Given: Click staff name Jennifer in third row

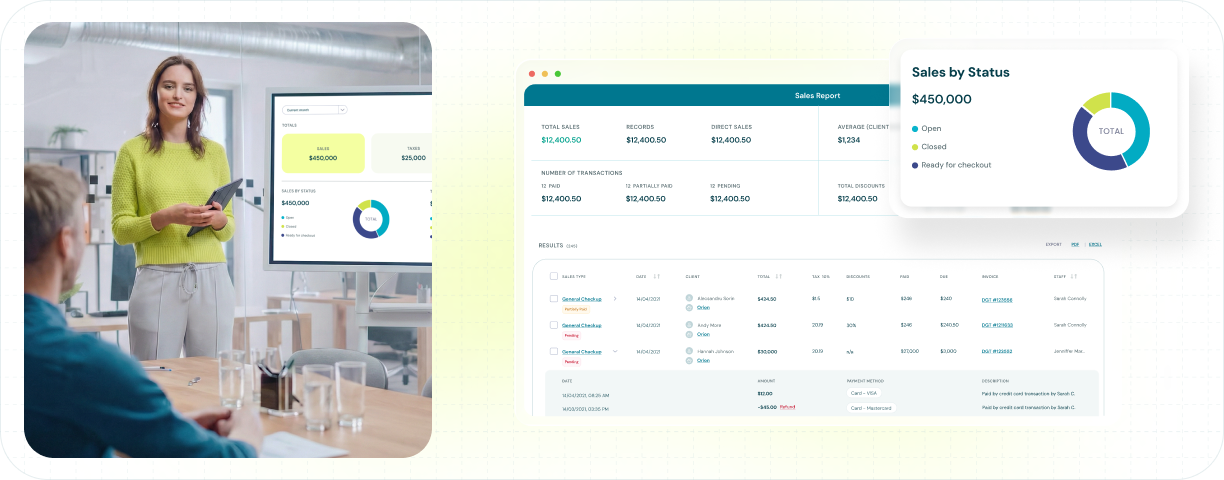Looking at the screenshot, I should click(1070, 351).
